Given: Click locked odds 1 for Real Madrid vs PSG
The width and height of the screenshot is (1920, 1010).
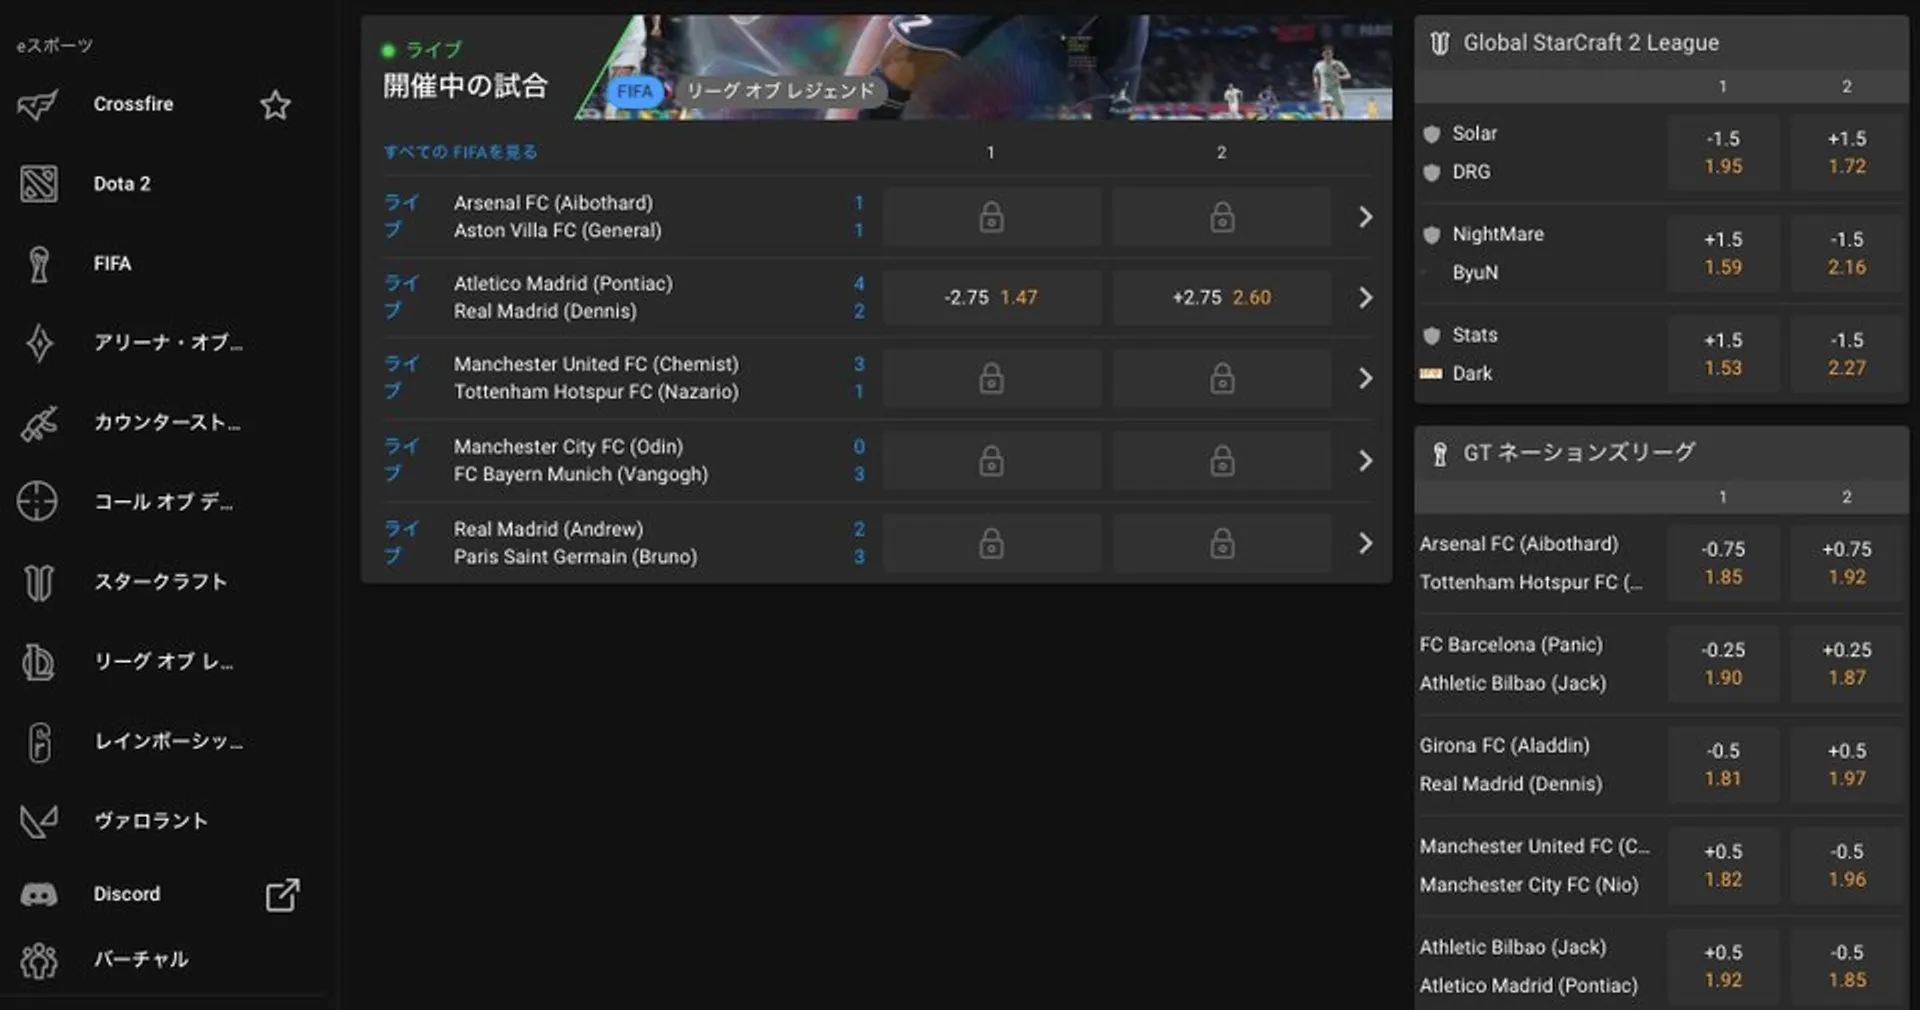Looking at the screenshot, I should 991,544.
